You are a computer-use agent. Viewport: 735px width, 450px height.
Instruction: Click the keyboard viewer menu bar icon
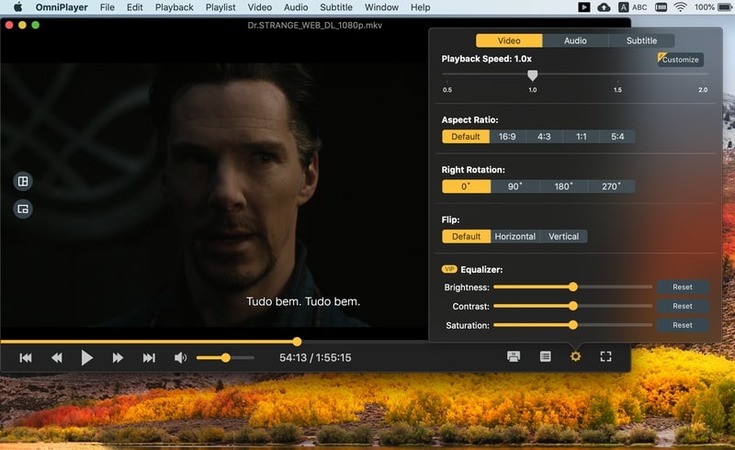click(661, 7)
